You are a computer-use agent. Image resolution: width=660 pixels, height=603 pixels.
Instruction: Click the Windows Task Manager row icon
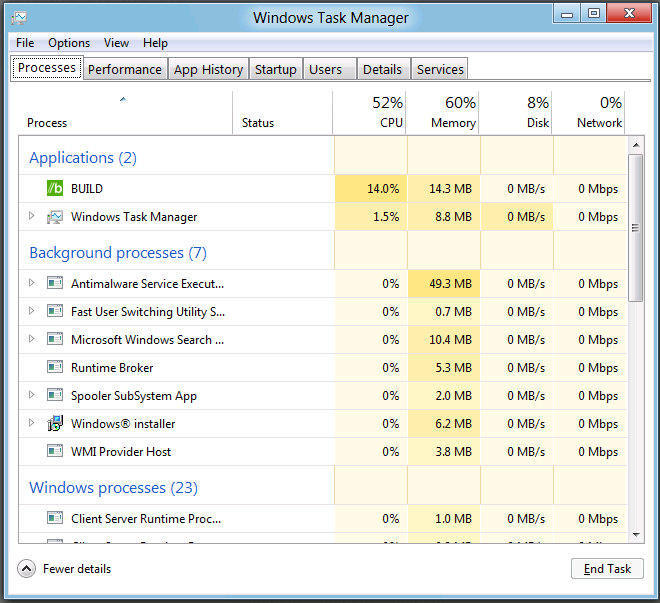pyautogui.click(x=55, y=217)
